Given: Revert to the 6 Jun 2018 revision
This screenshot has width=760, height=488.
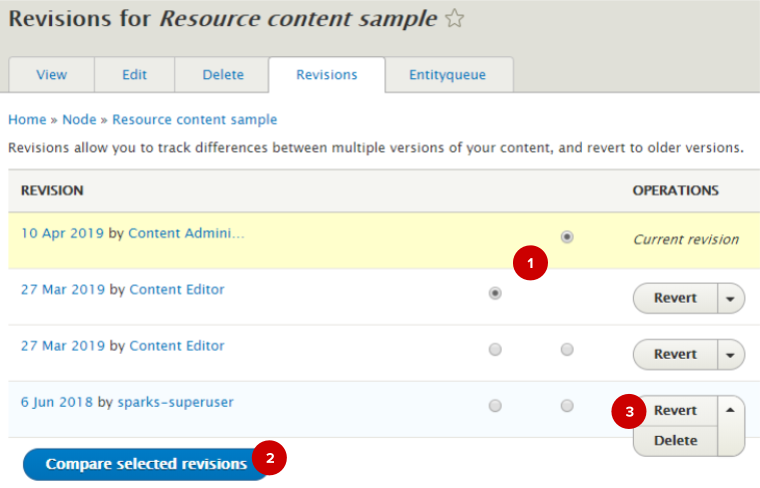Looking at the screenshot, I should tap(676, 410).
